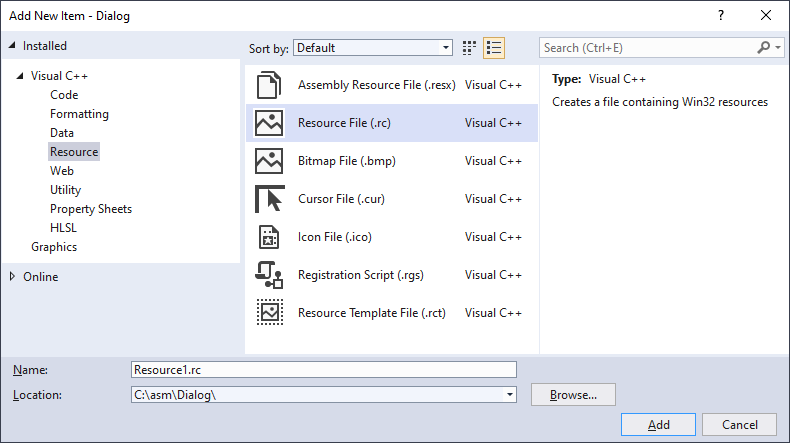Select the Visual C++ tree label
The image size is (790, 443).
(59, 76)
